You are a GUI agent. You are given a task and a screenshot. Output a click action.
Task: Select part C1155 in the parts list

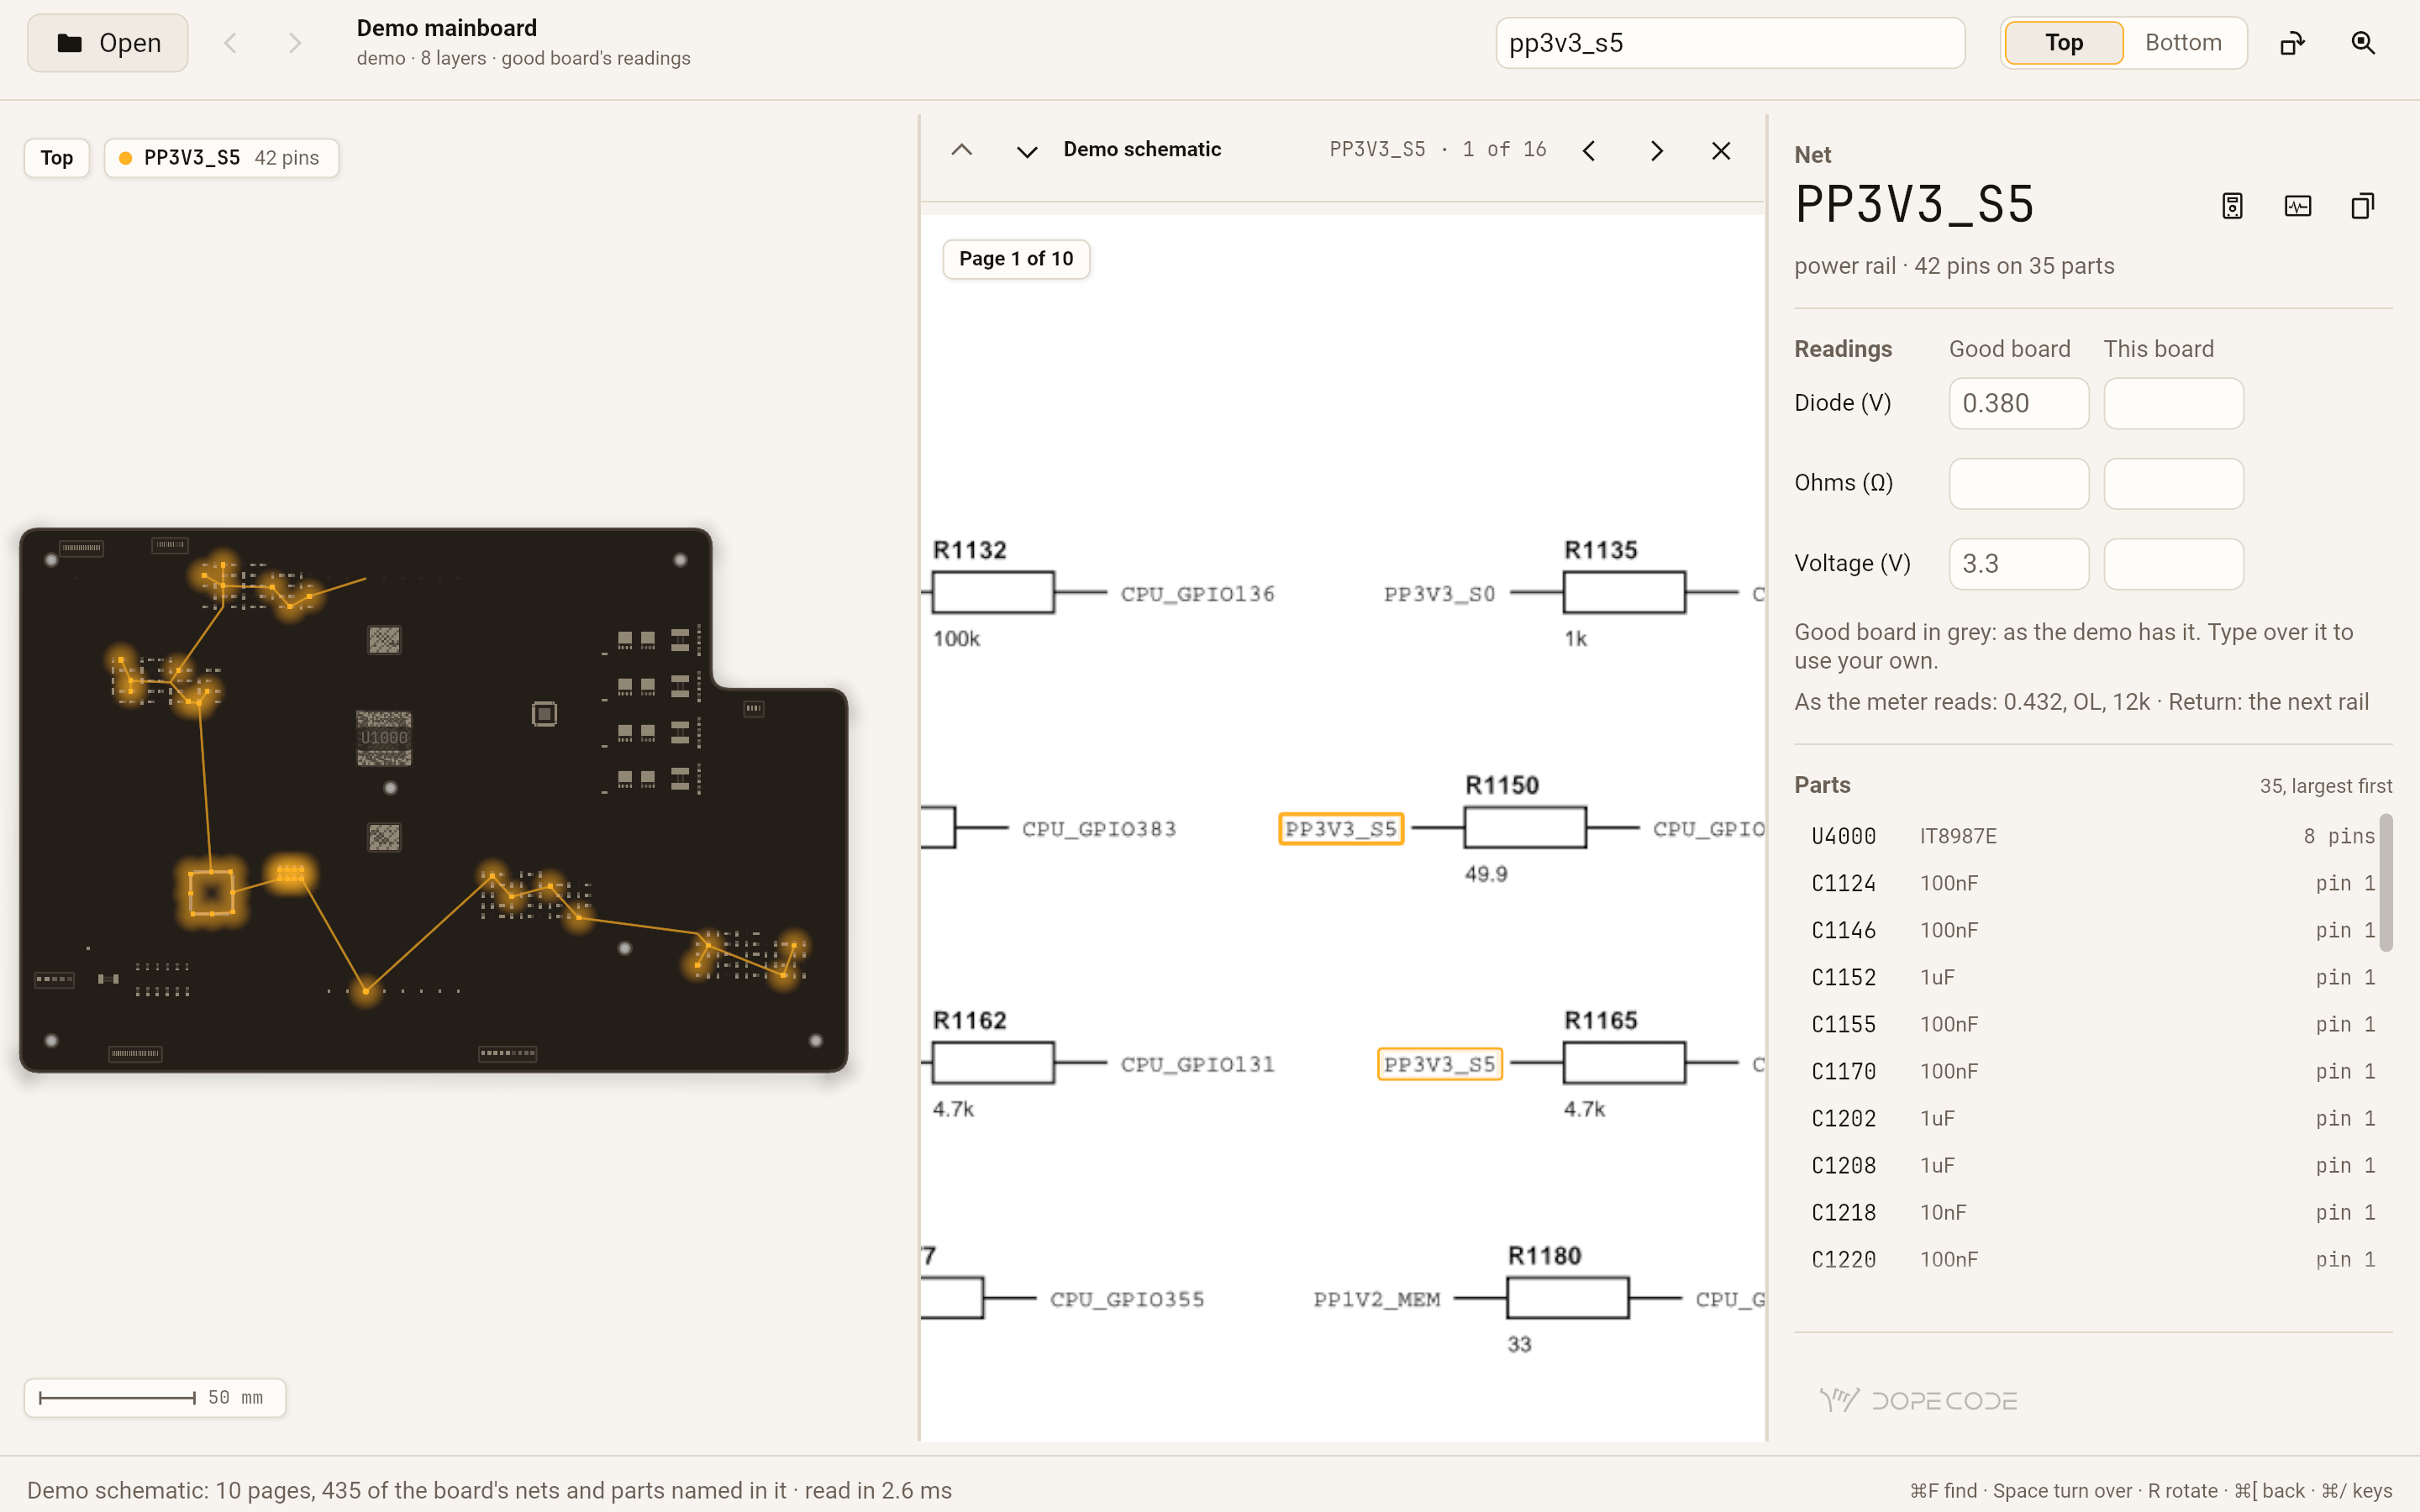(x=2092, y=1024)
